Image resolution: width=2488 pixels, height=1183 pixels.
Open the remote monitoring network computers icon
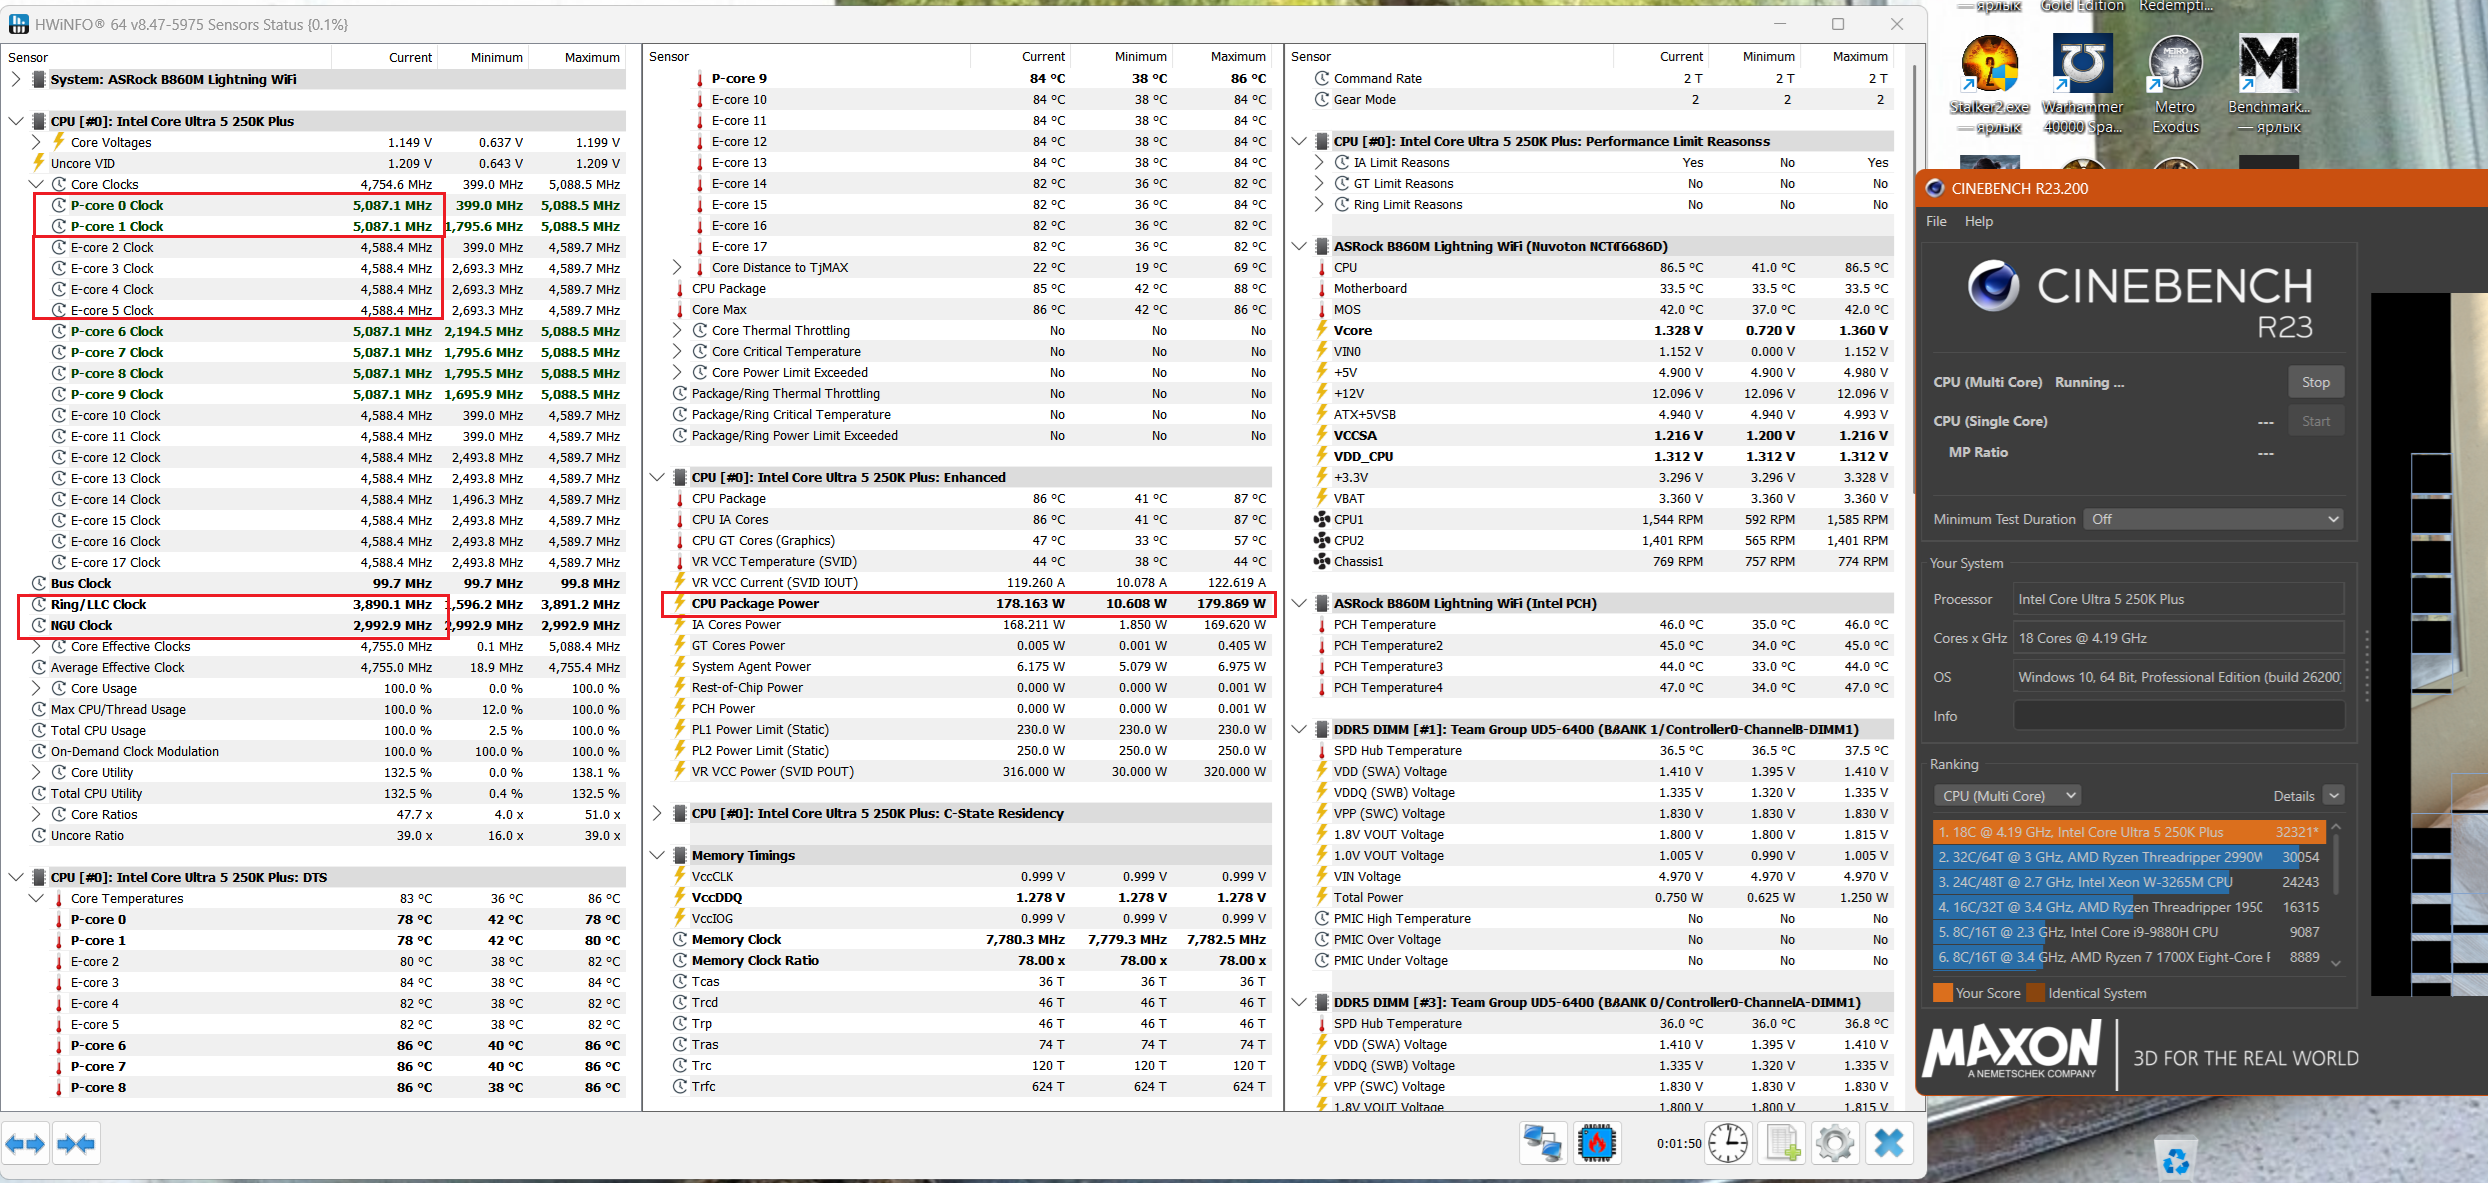click(1542, 1143)
